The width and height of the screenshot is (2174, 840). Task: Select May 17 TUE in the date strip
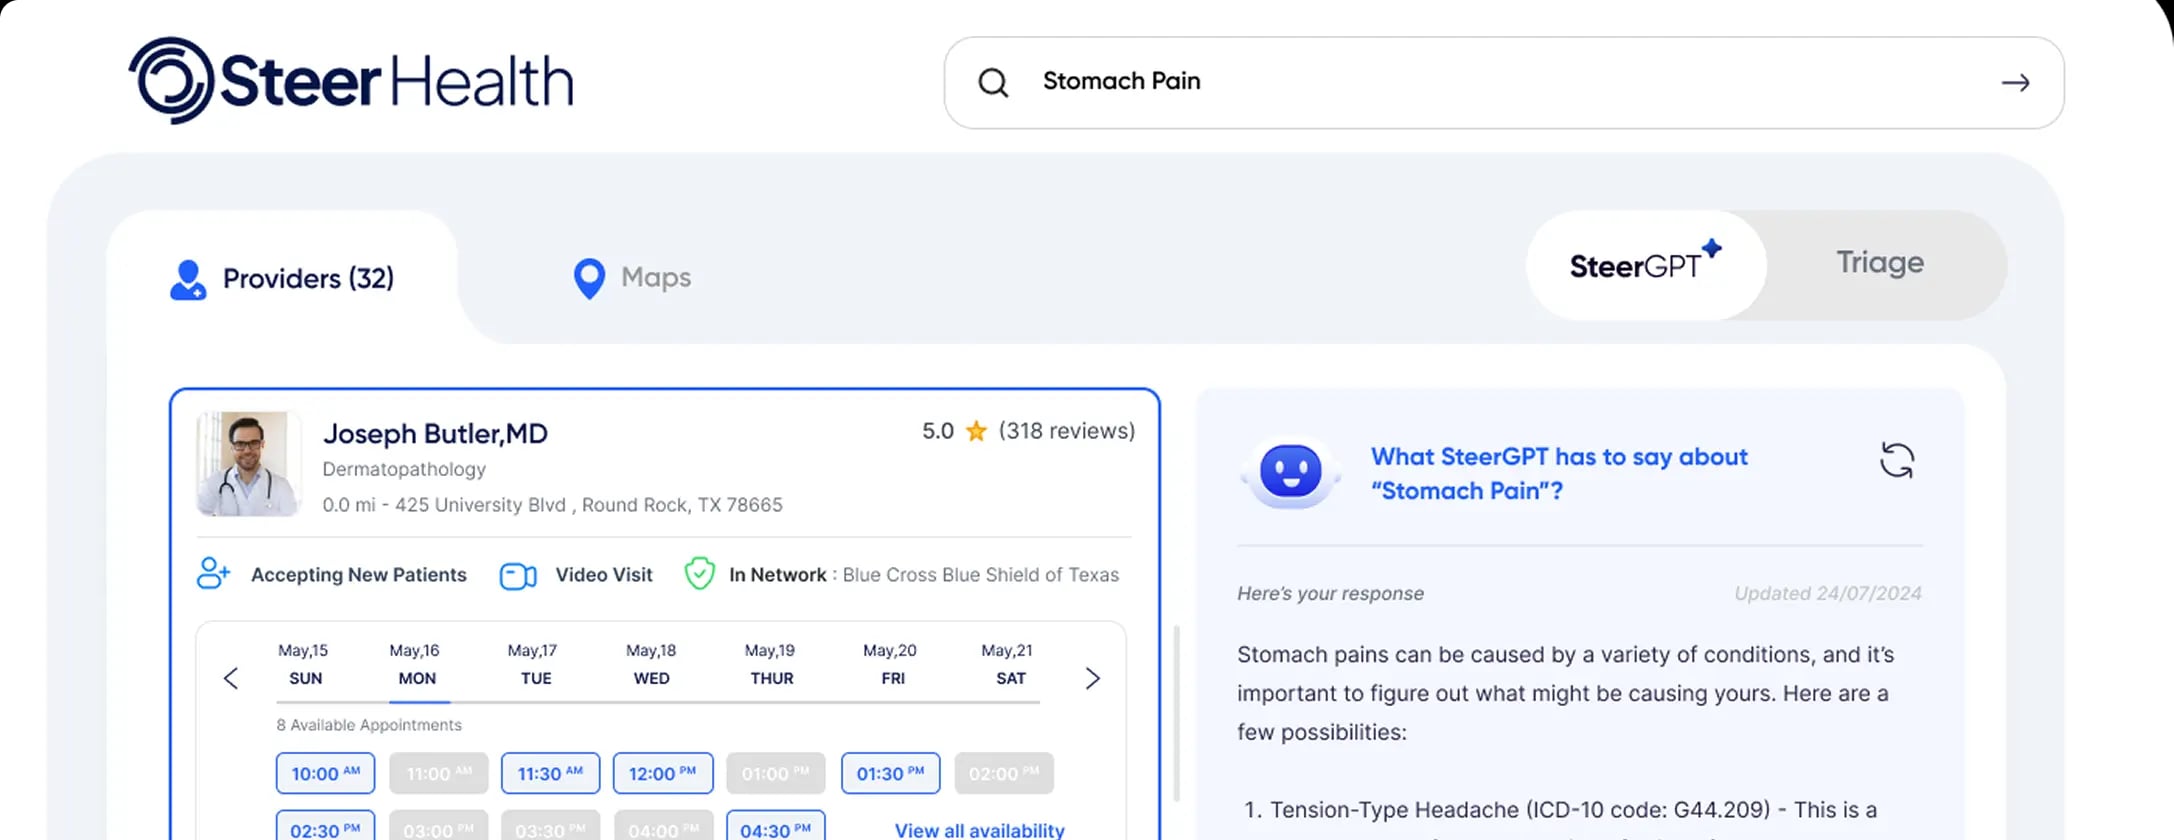533,664
